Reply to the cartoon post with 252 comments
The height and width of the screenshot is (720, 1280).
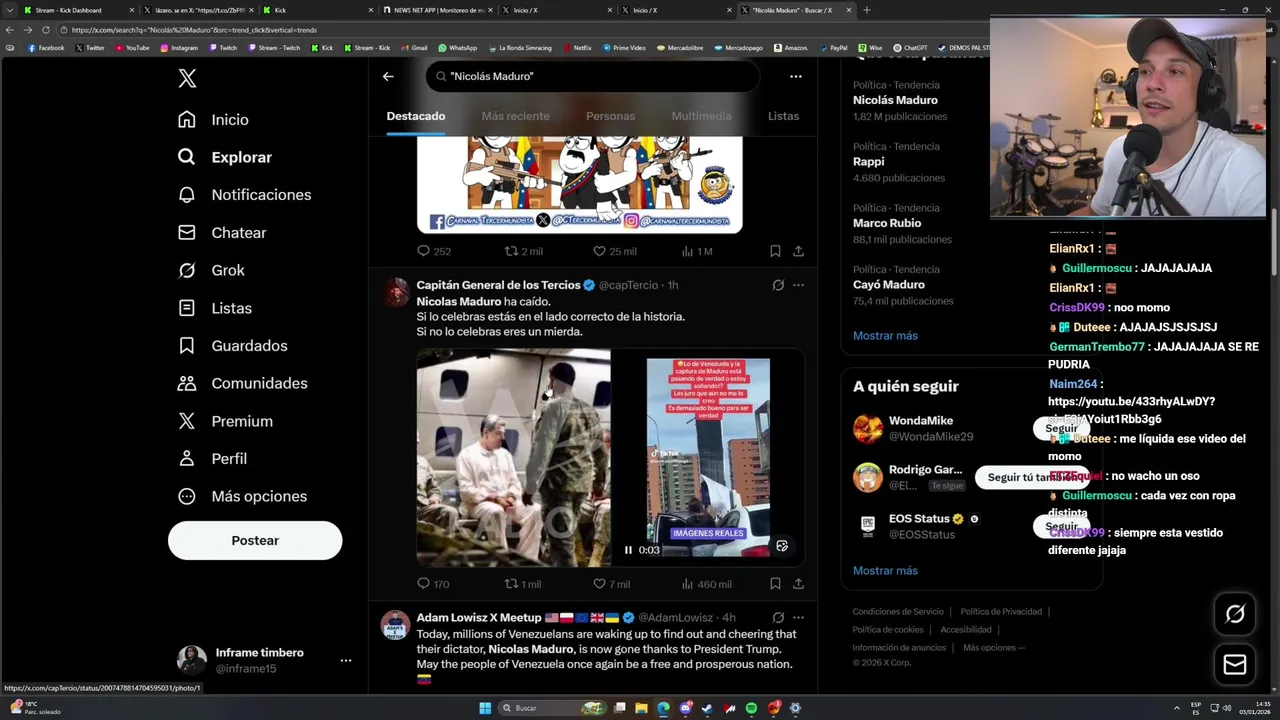pos(434,251)
